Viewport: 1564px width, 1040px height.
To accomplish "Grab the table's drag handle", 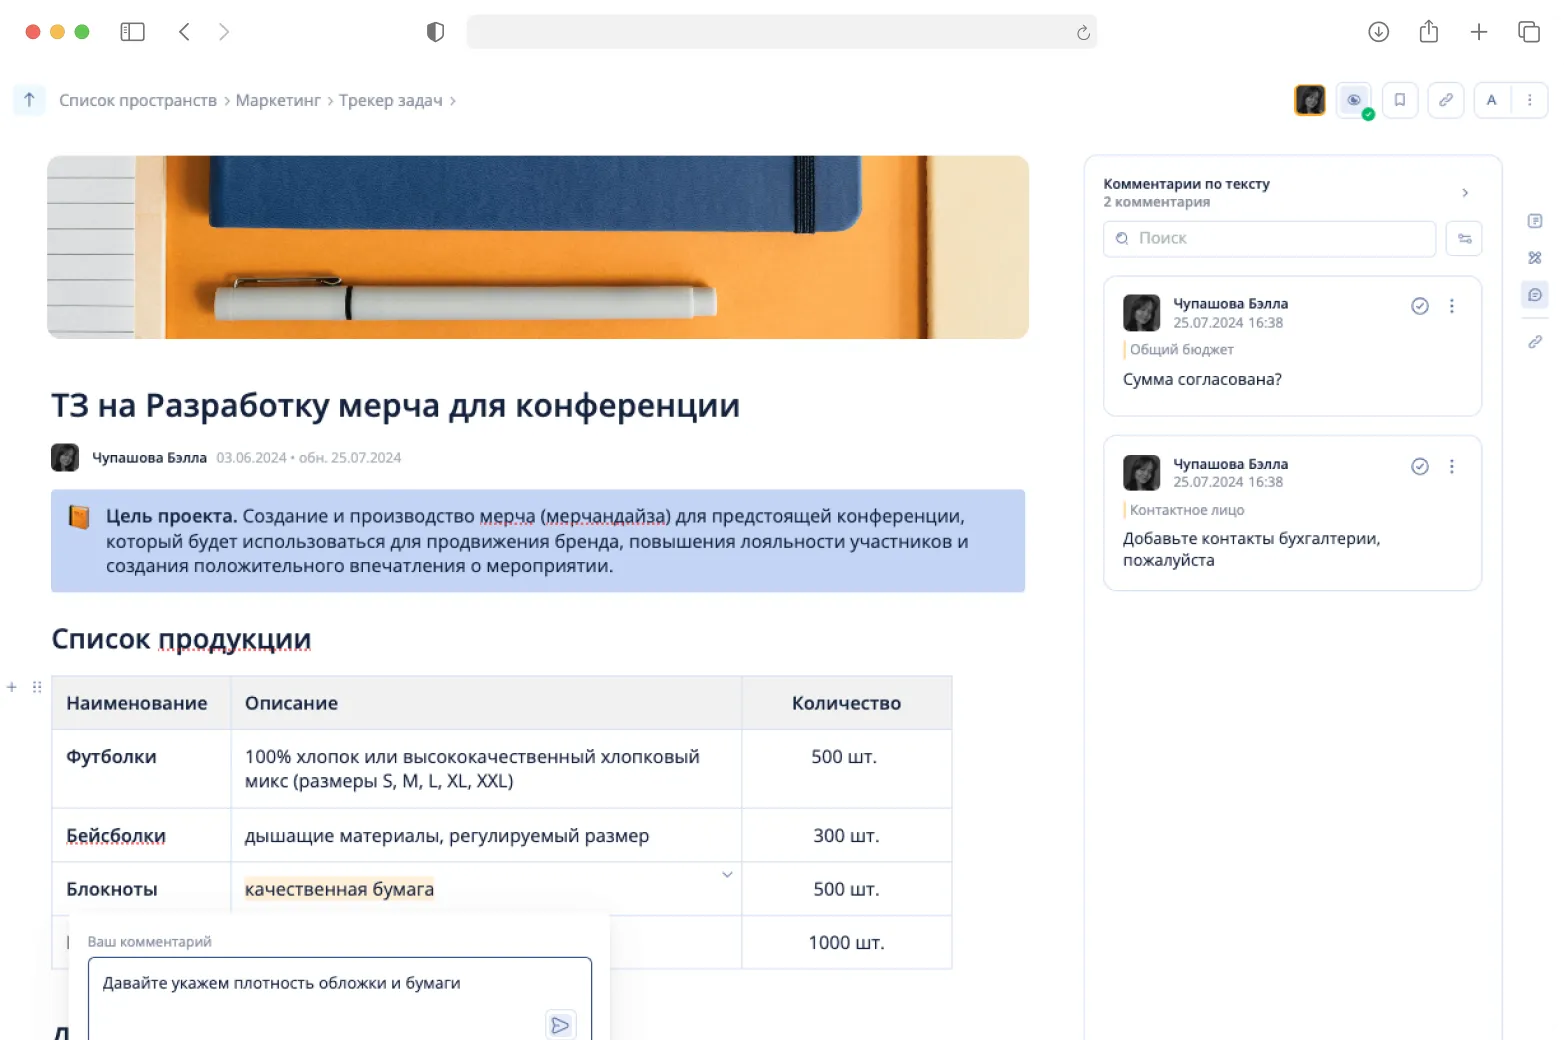I will tap(37, 687).
